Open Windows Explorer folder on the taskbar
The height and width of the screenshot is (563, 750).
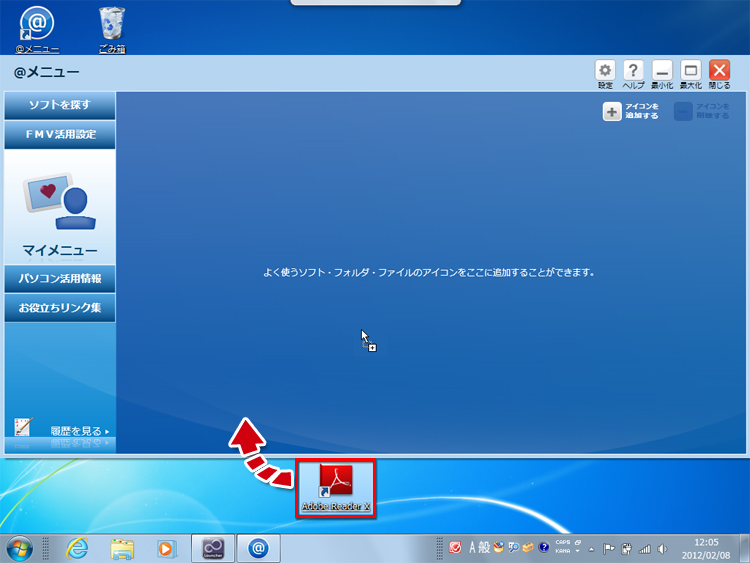(x=122, y=549)
